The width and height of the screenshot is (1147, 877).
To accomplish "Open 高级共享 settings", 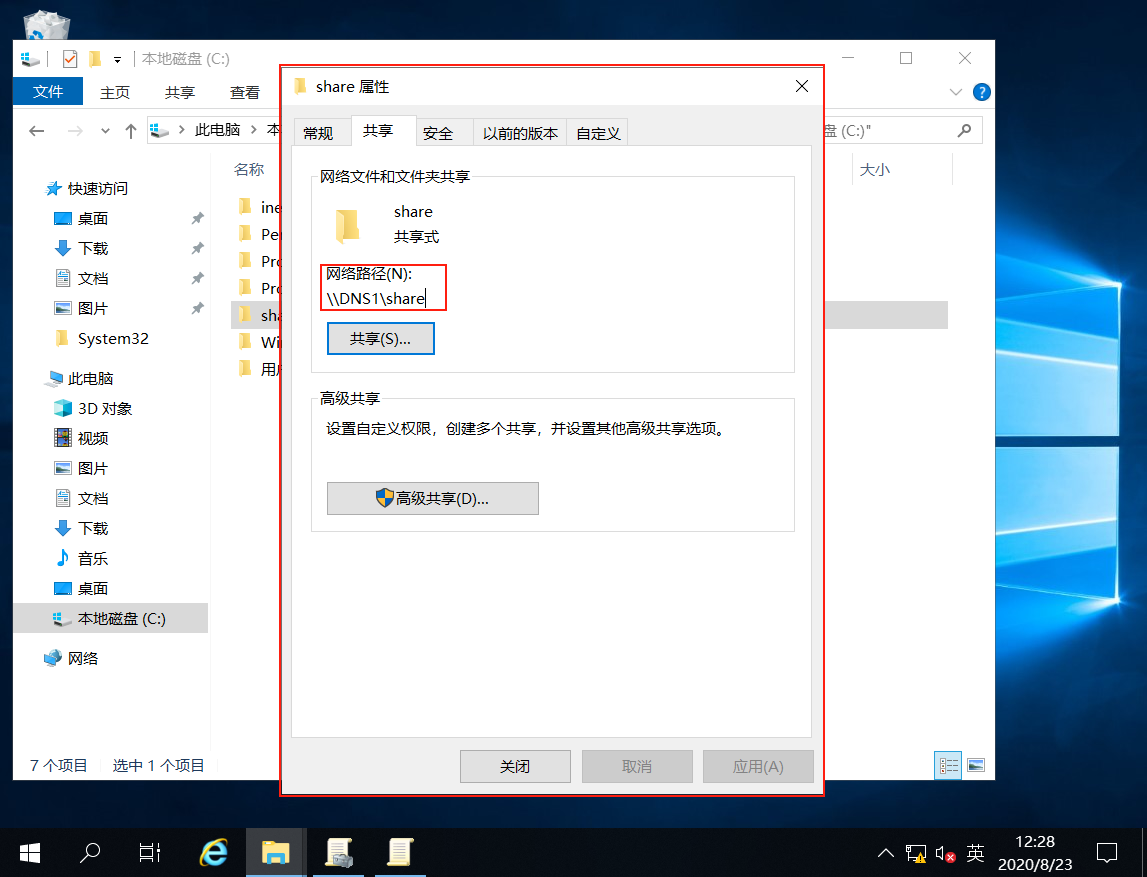I will tap(432, 498).
